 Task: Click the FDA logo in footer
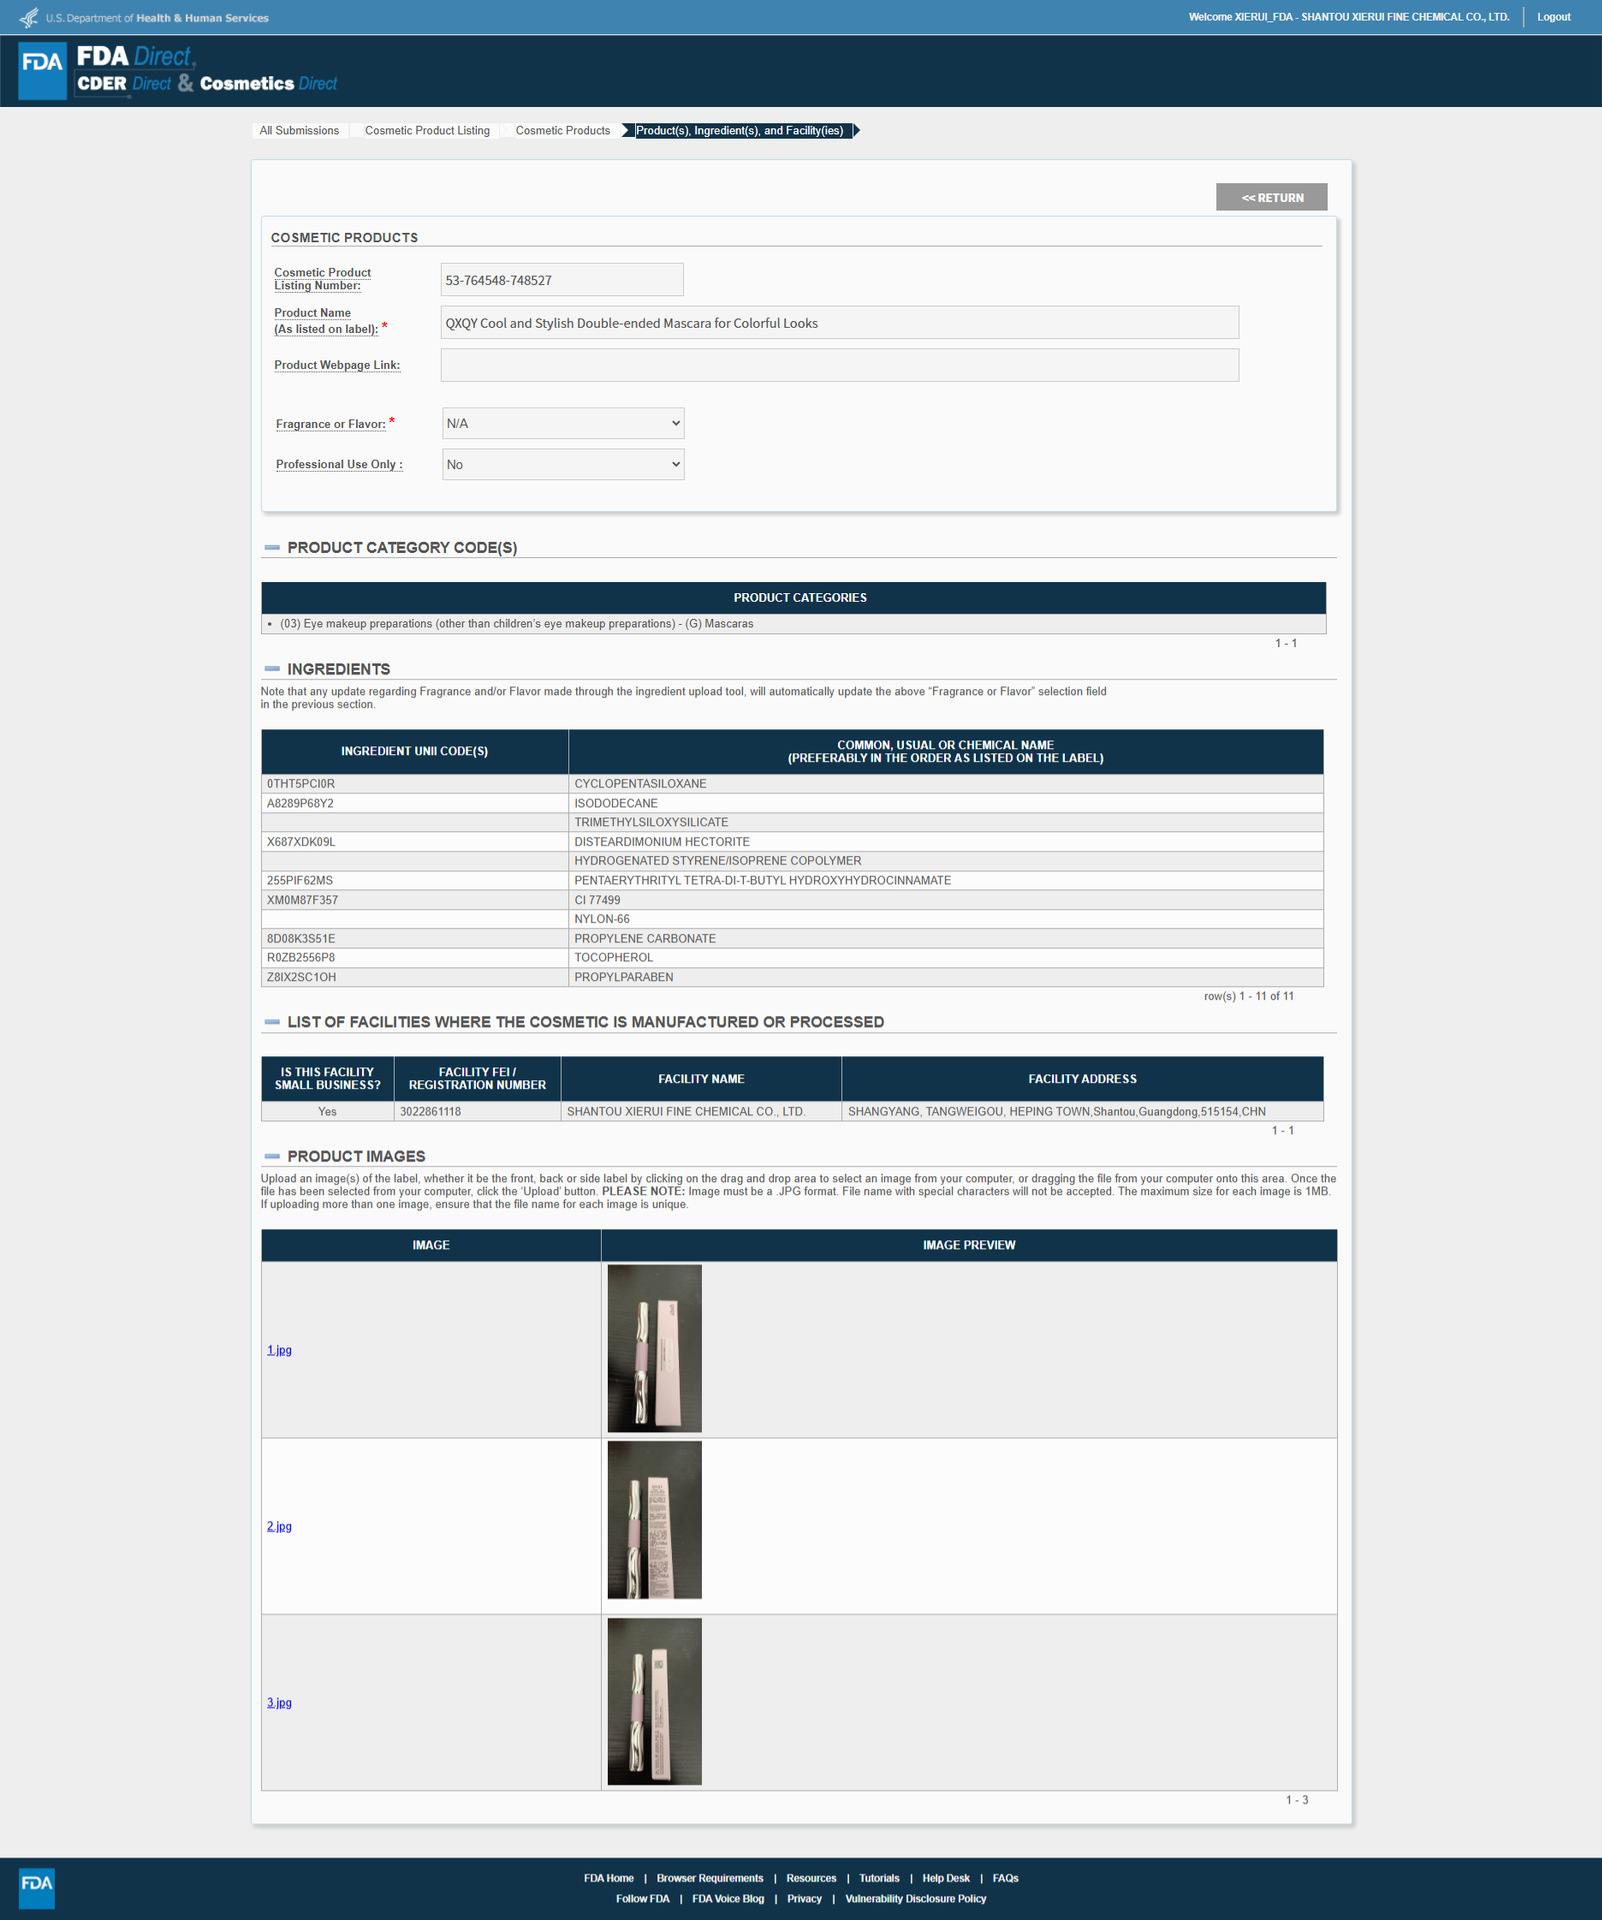coord(37,1888)
